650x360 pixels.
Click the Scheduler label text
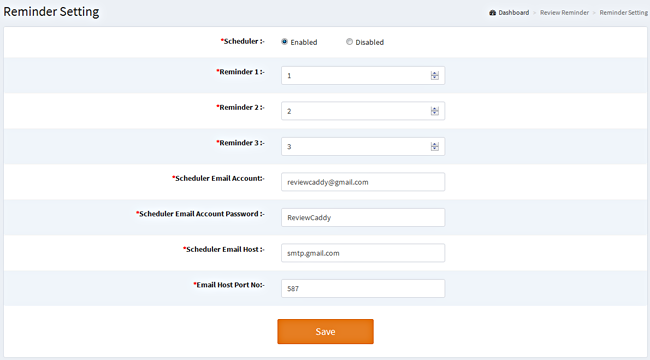point(243,41)
